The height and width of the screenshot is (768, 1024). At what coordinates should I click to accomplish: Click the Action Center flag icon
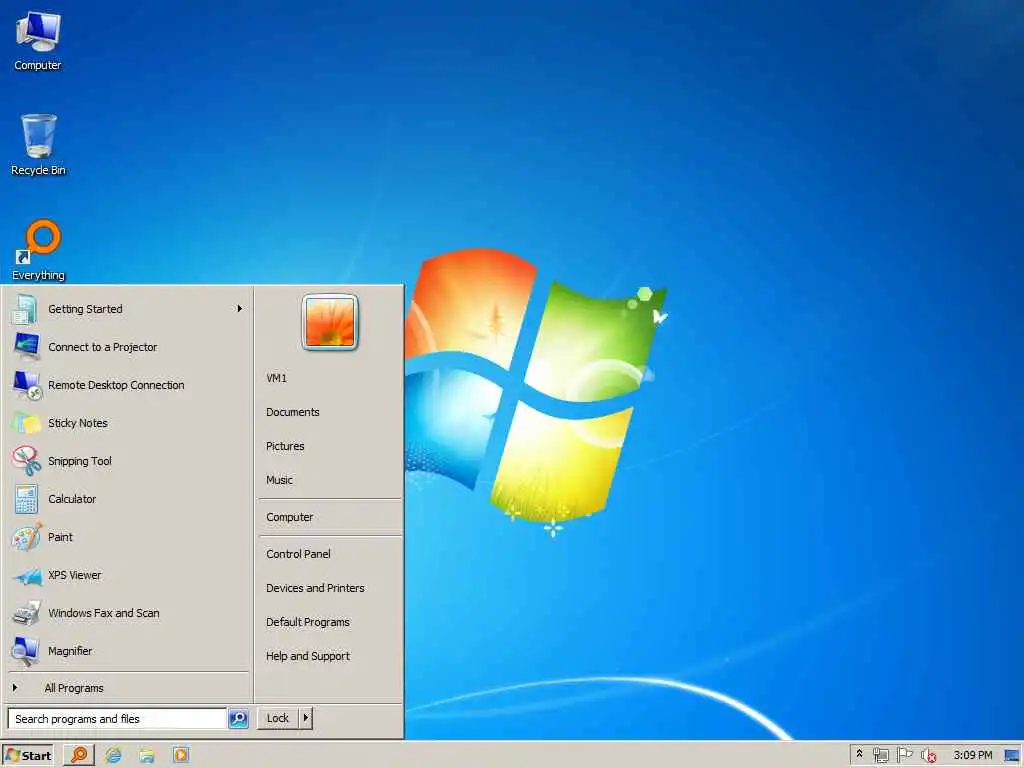point(904,755)
